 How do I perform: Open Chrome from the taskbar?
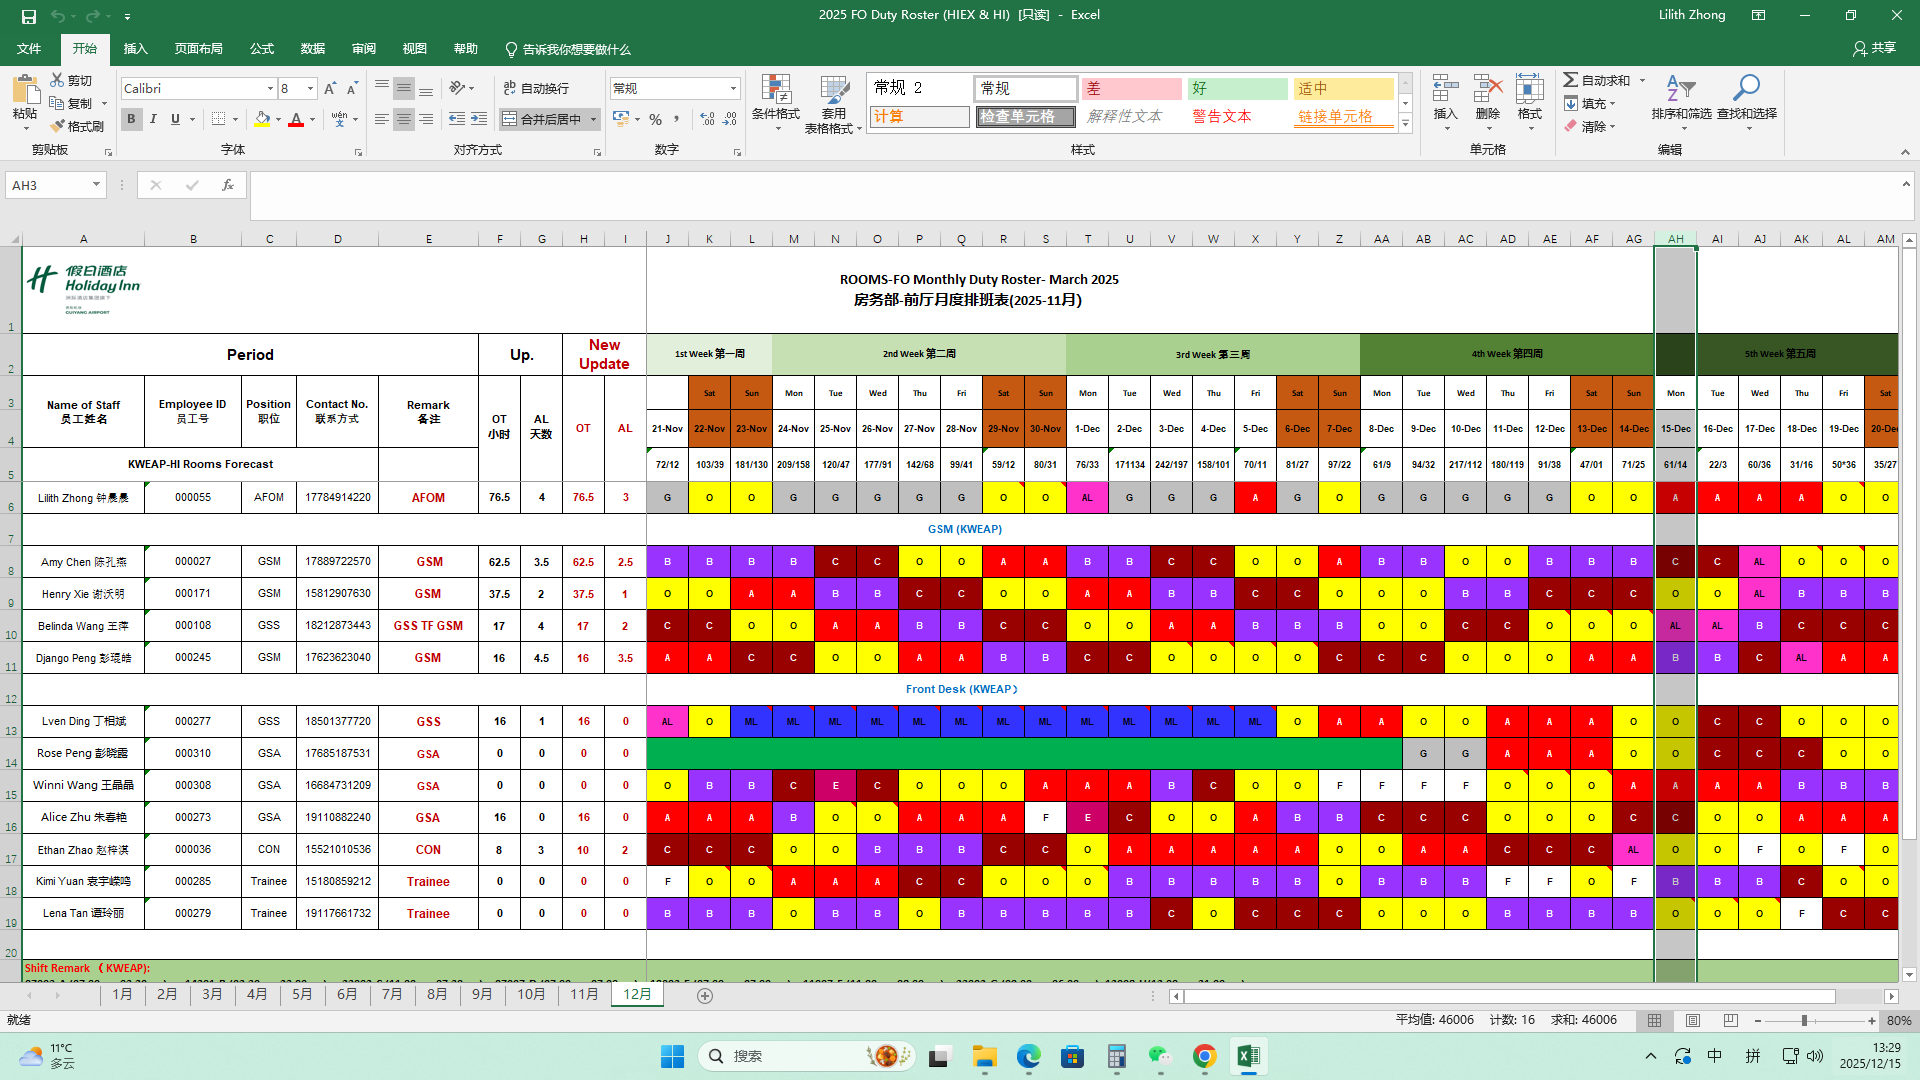[x=1204, y=1056]
